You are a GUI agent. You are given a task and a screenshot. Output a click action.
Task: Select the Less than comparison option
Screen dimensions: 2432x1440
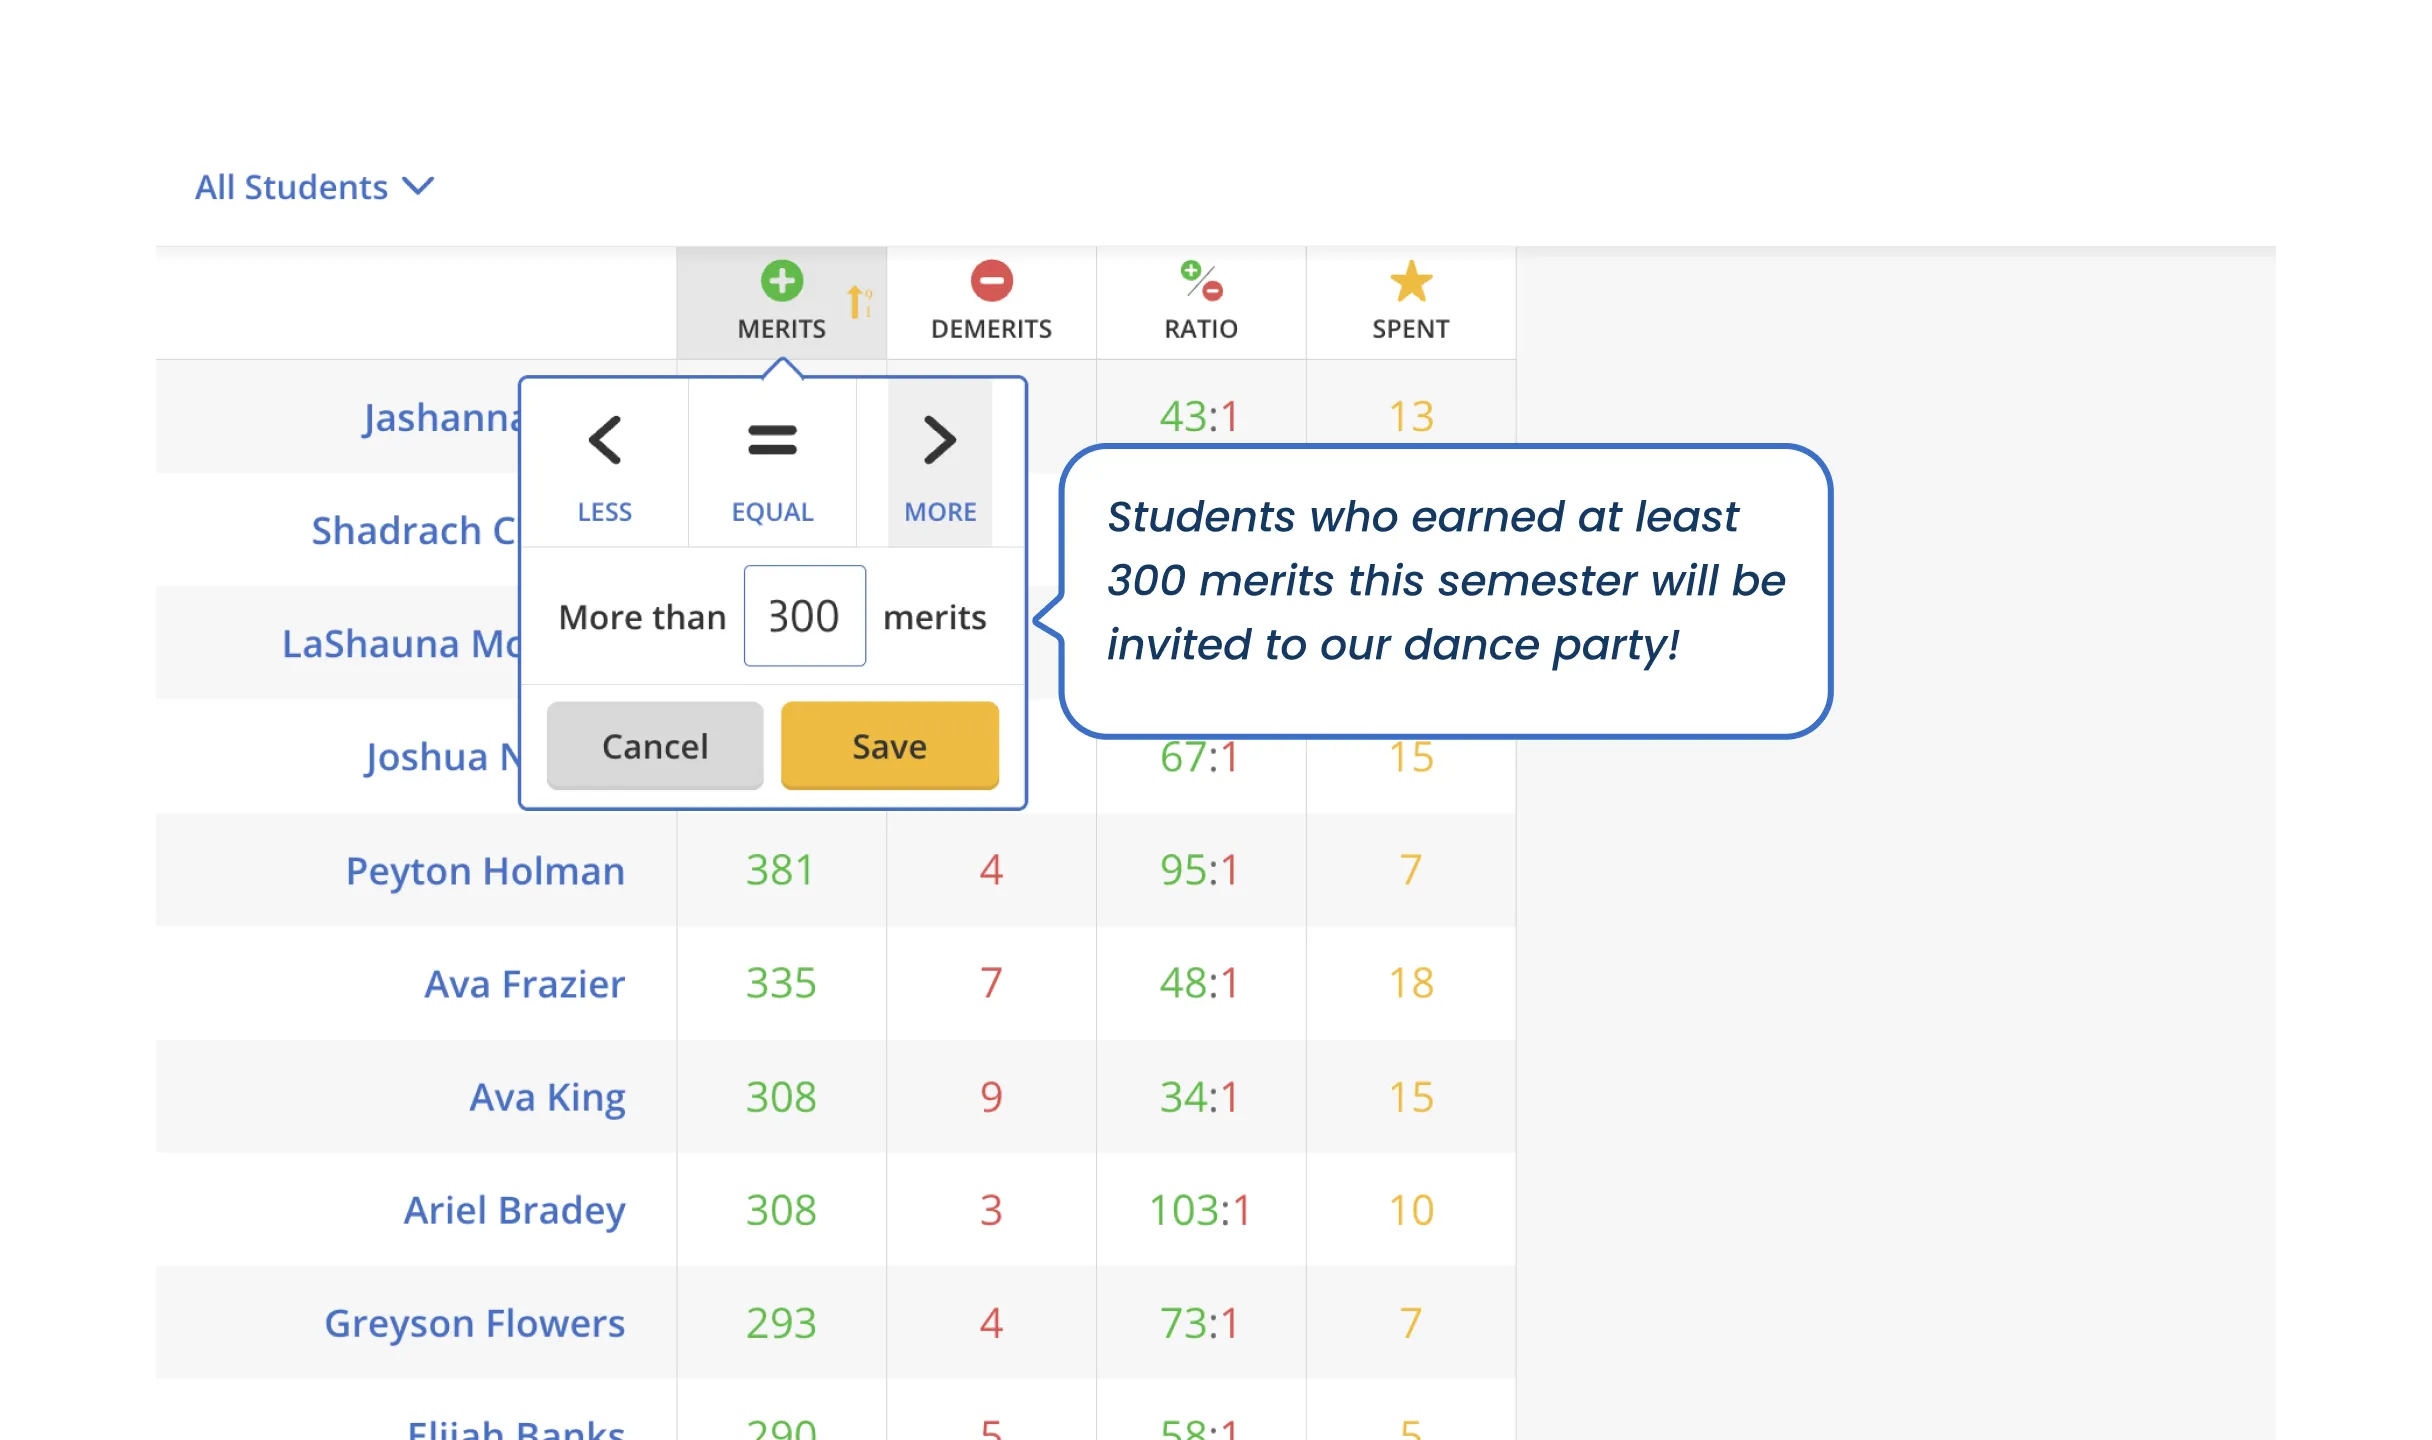[605, 464]
